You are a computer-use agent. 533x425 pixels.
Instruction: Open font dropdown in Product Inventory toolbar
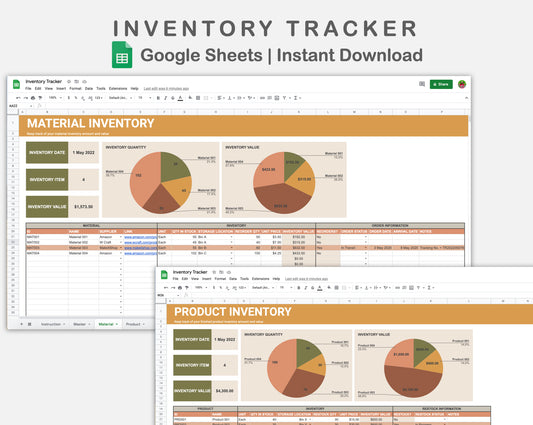(263, 288)
